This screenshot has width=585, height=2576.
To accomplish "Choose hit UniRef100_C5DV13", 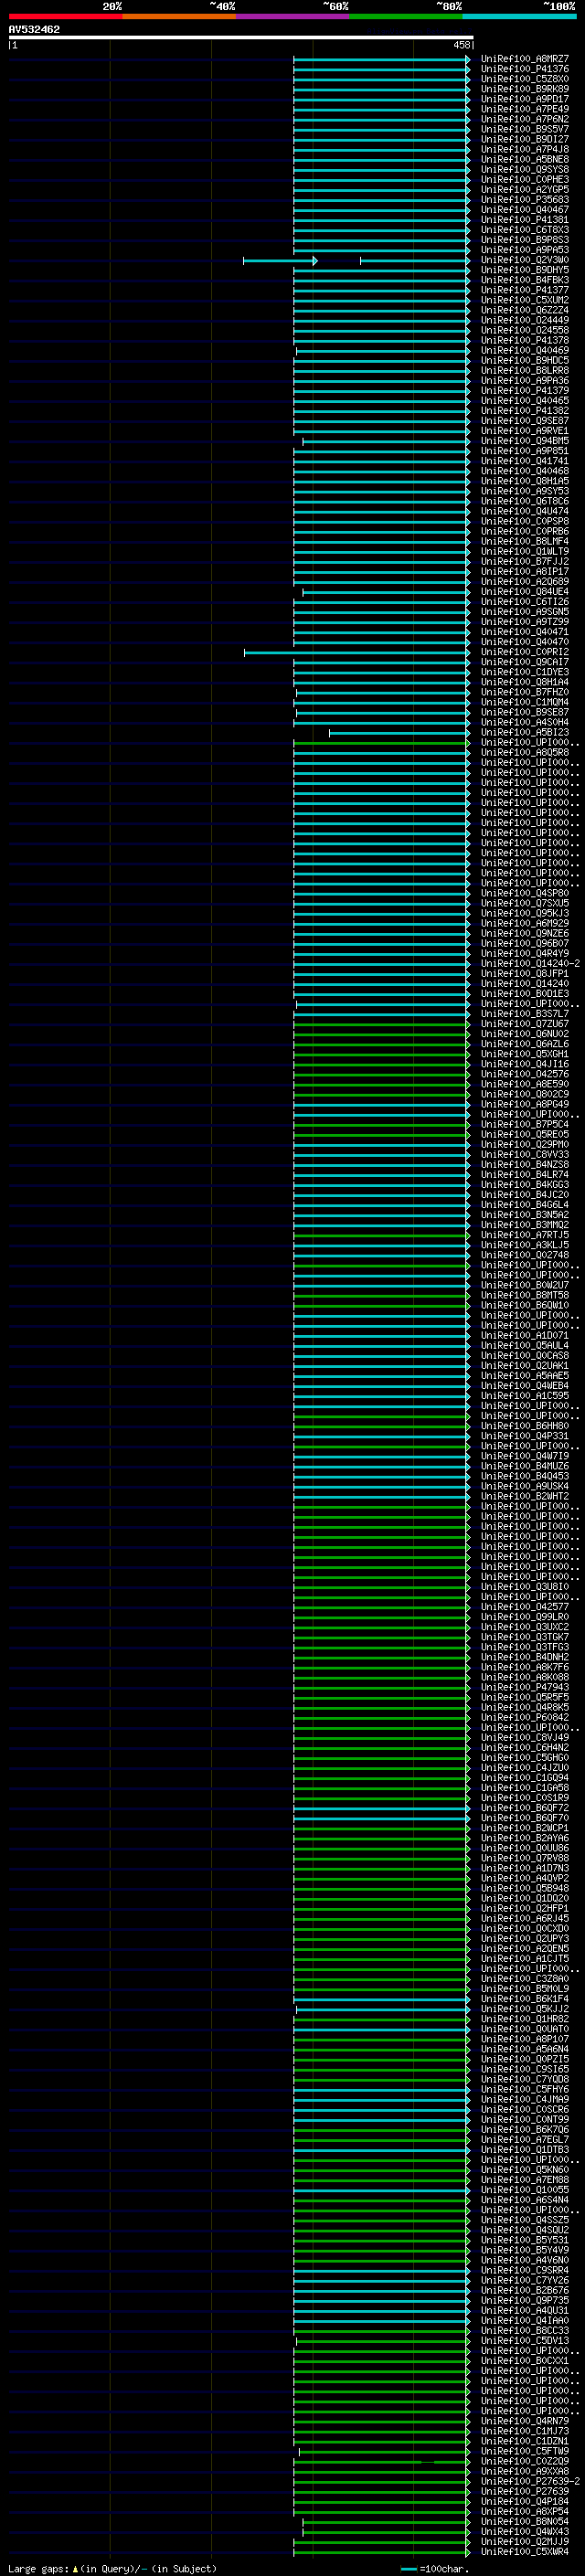I will pyautogui.click(x=524, y=2341).
